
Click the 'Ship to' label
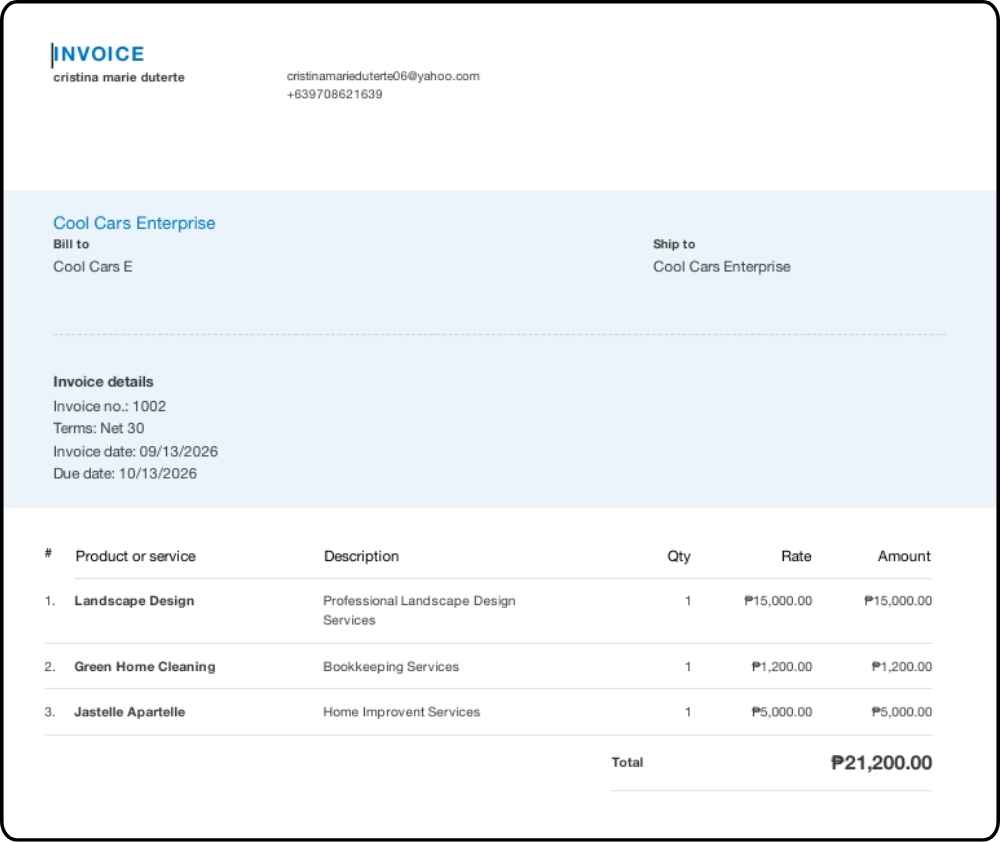click(x=673, y=244)
